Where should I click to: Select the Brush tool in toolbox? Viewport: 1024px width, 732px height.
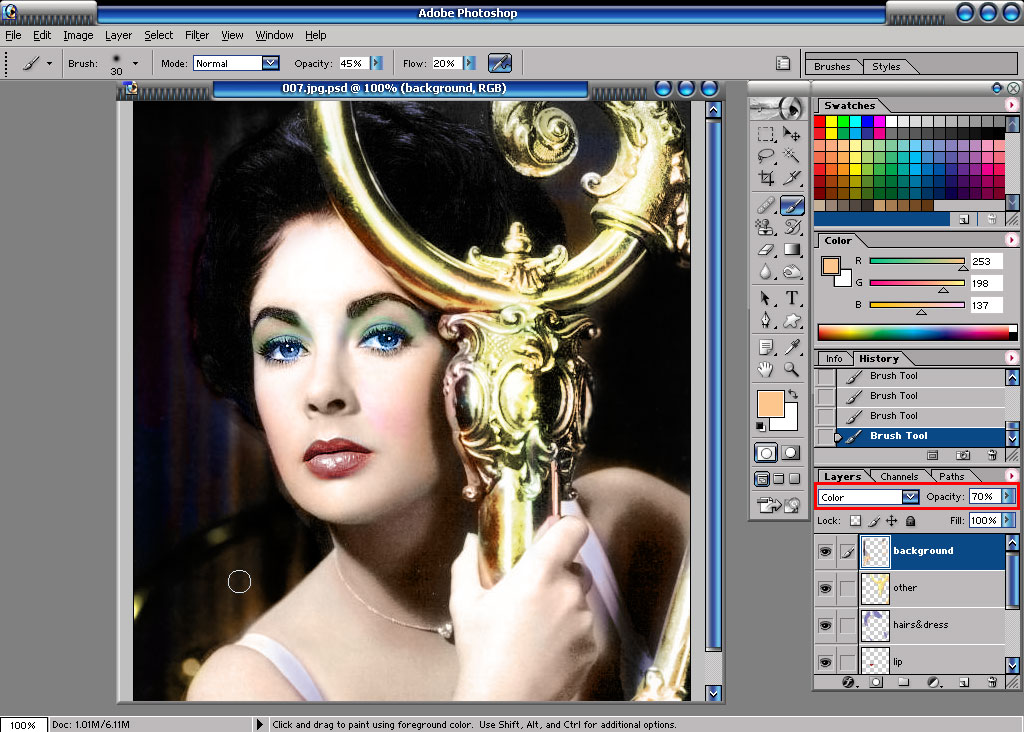click(x=792, y=206)
